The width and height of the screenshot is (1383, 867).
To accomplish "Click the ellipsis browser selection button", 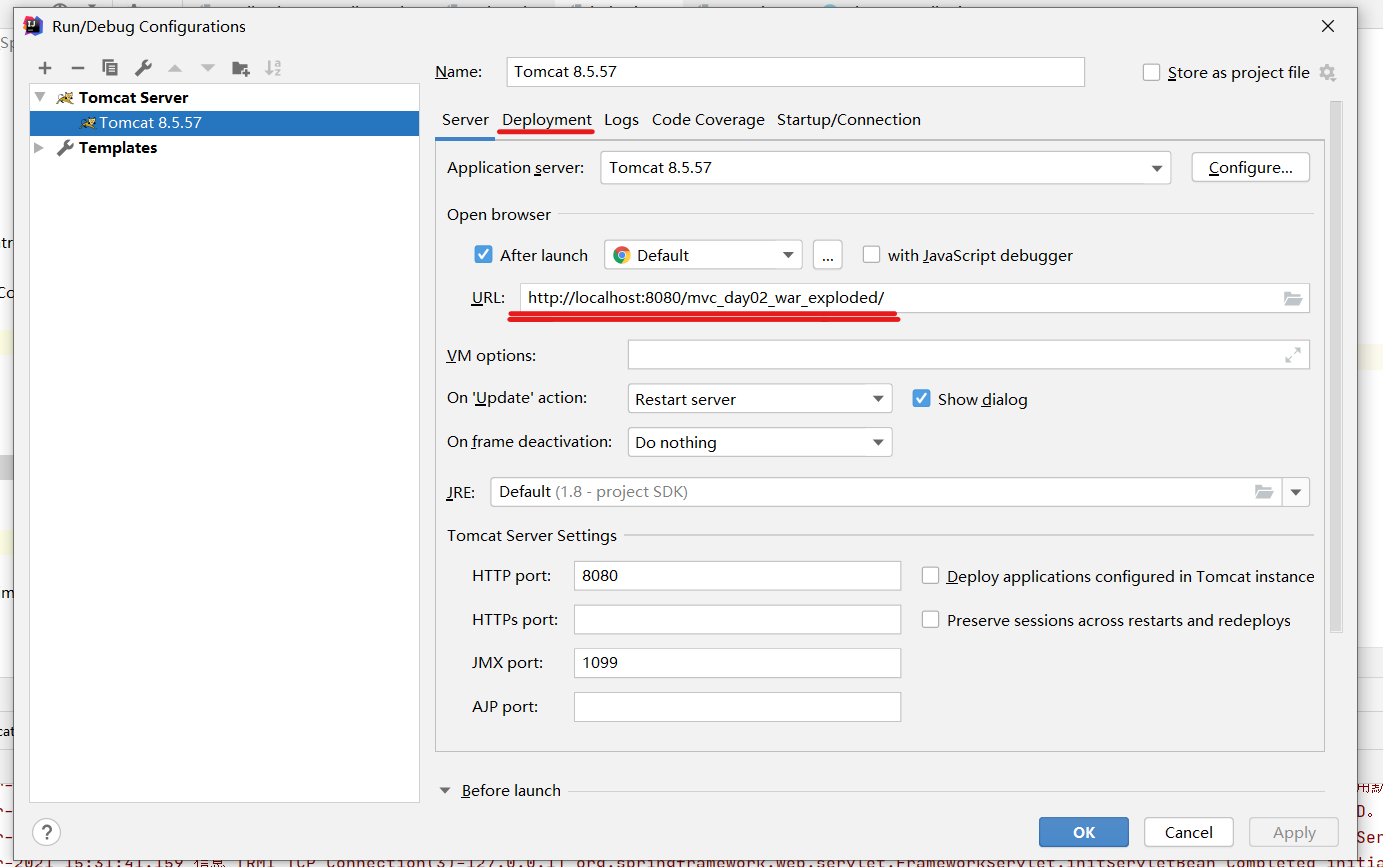I will 827,255.
